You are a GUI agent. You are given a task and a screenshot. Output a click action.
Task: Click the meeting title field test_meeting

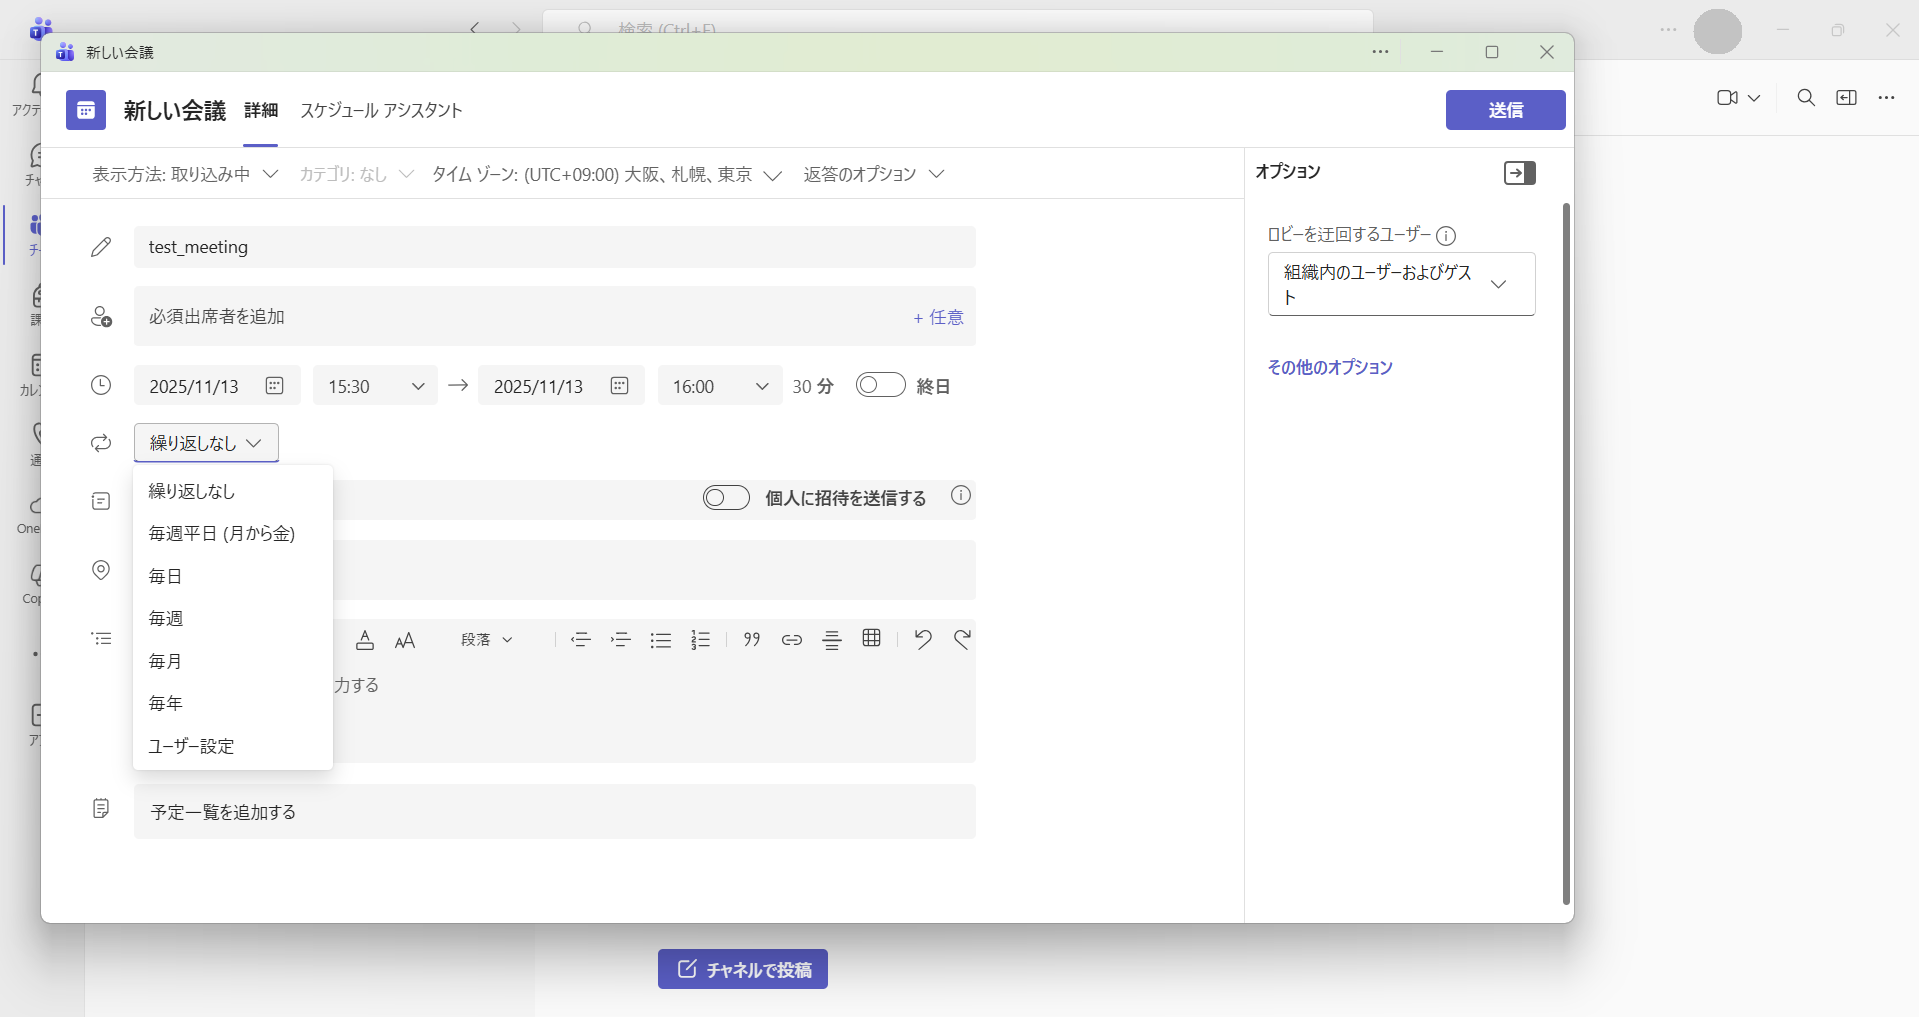point(554,247)
